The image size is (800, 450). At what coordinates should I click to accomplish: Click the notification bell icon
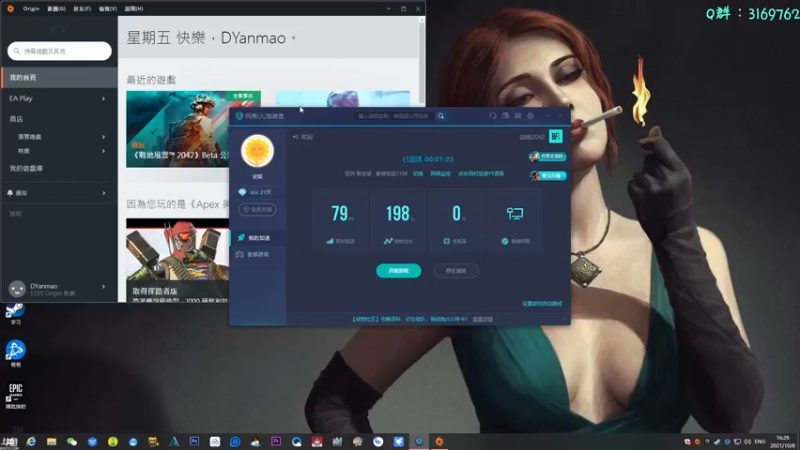(x=10, y=193)
